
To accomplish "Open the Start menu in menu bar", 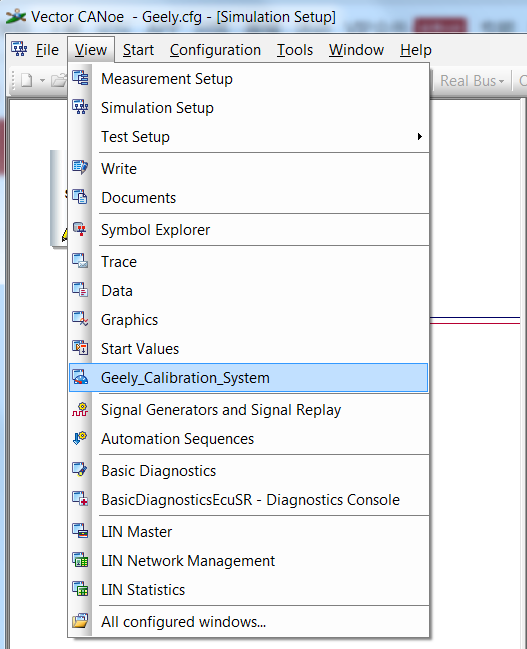I will pyautogui.click(x=138, y=50).
